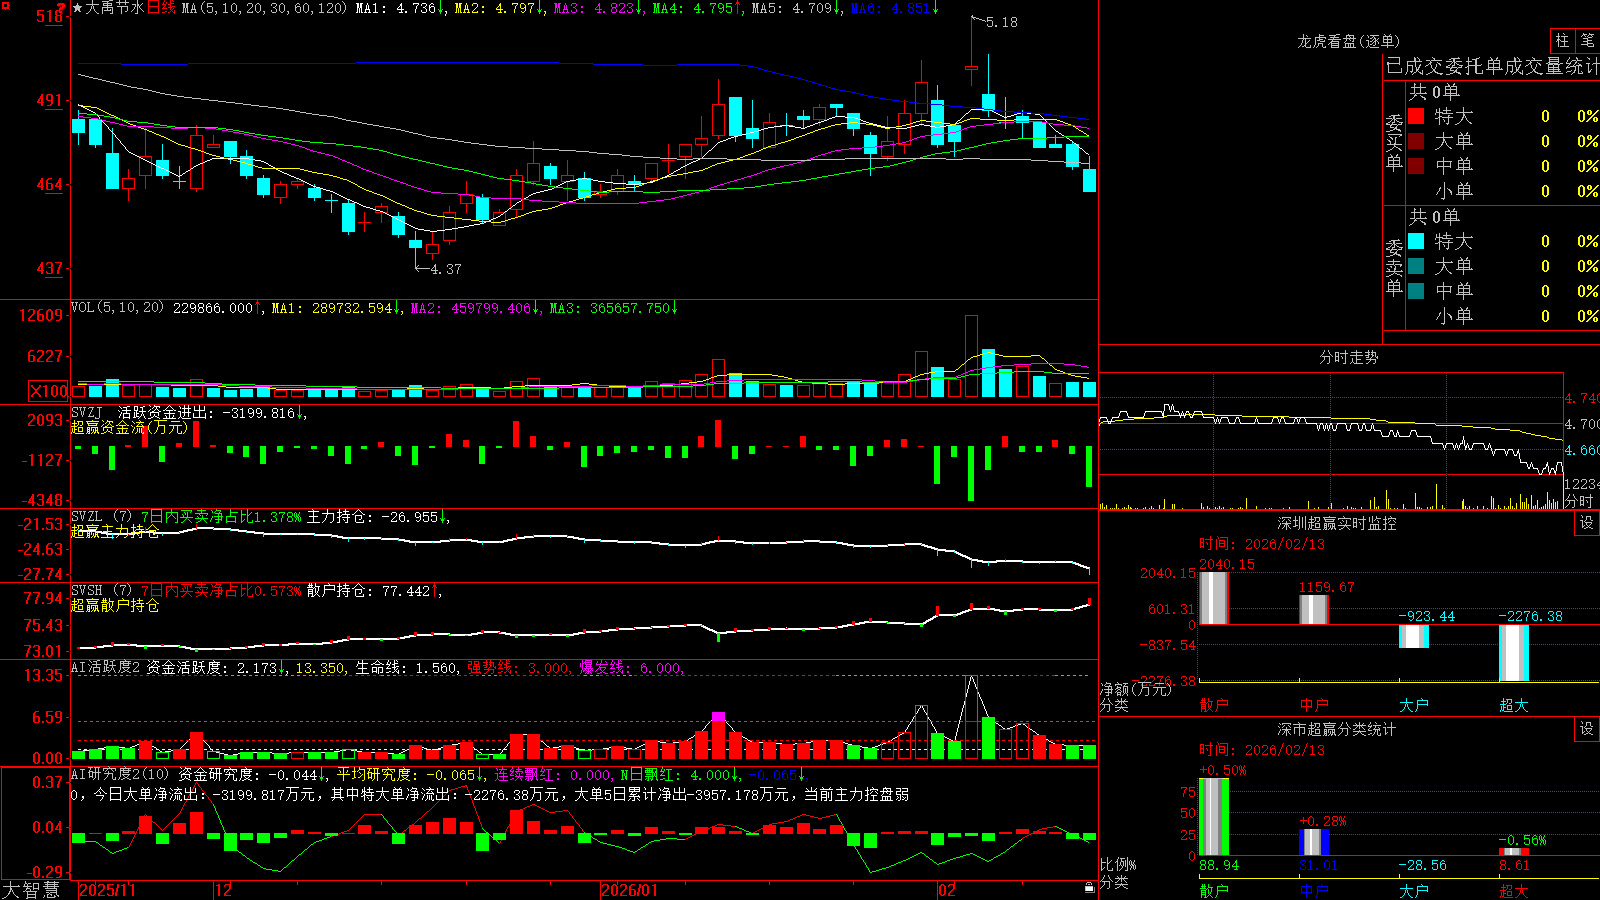Click the -2276.38 超大 net-amount bar
The image size is (1600, 900).
(x=1514, y=653)
